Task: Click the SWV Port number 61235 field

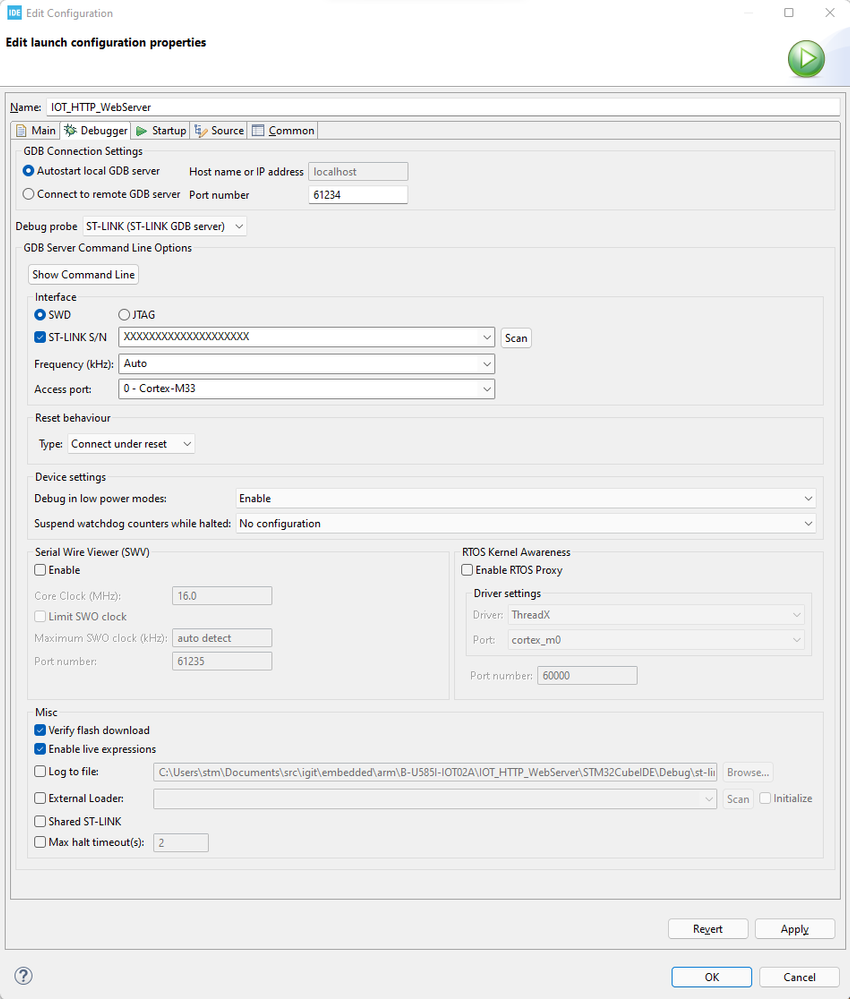Action: click(222, 661)
